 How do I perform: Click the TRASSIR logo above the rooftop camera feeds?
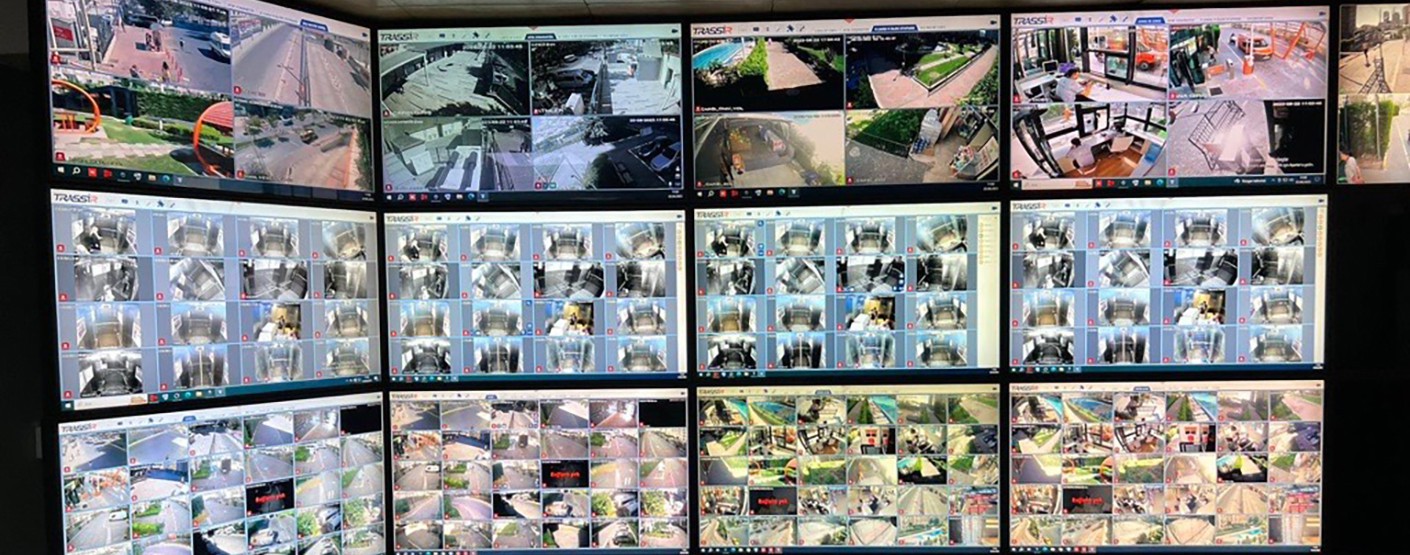400,35
